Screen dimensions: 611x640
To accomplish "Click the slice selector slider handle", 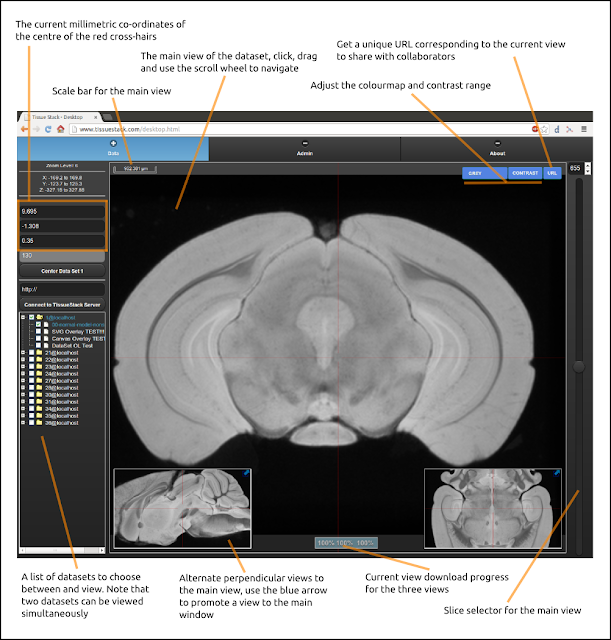I will click(x=579, y=367).
